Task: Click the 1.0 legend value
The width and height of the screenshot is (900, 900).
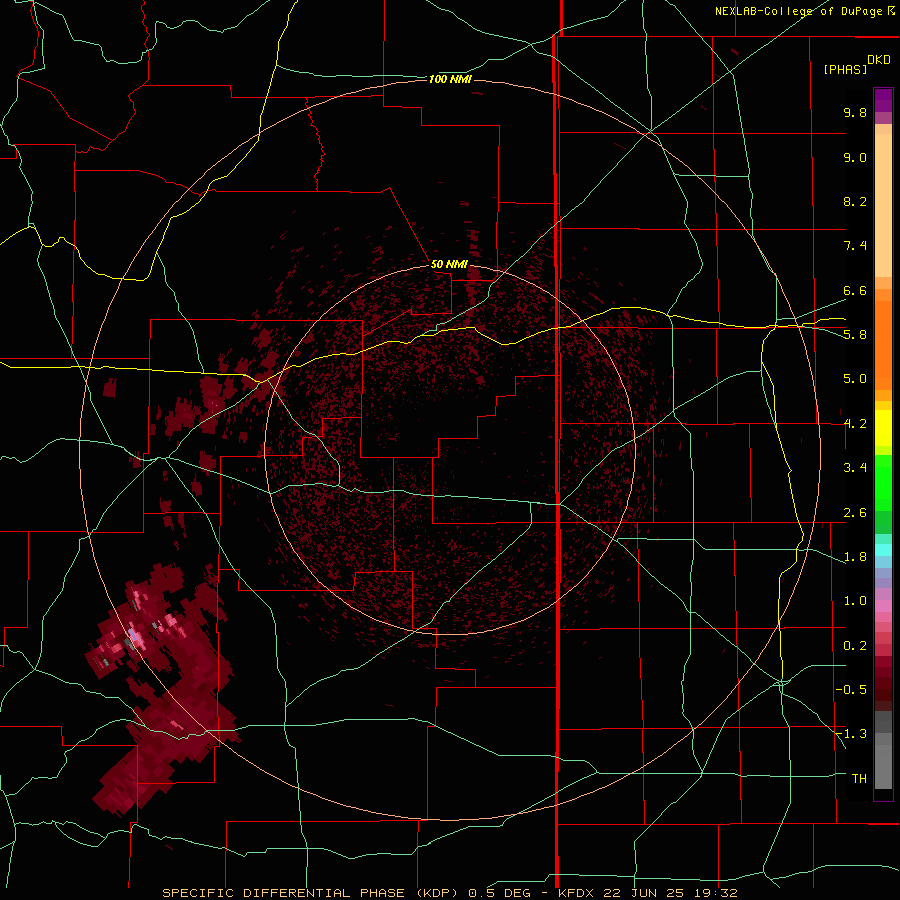Action: point(855,601)
